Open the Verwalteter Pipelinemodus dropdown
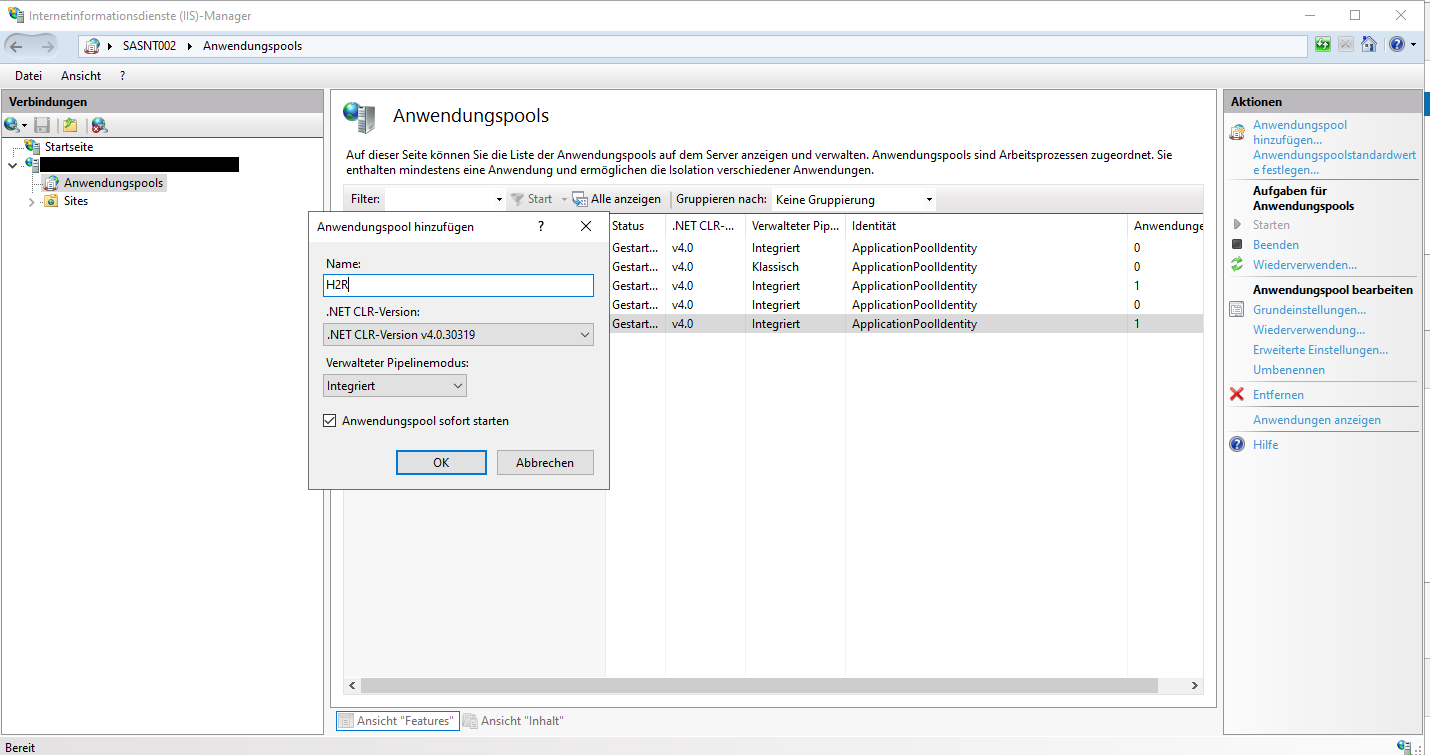 396,386
